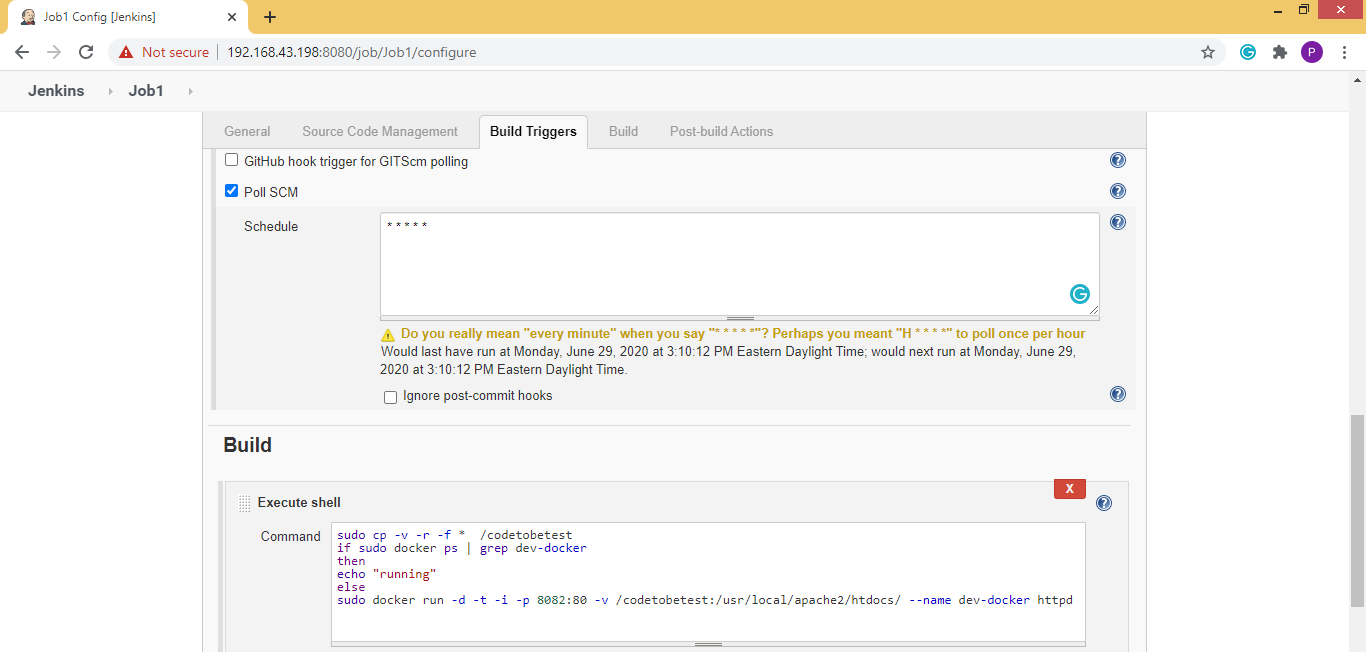Open the Source Code Management tab
This screenshot has height=652, width=1366.
380,131
